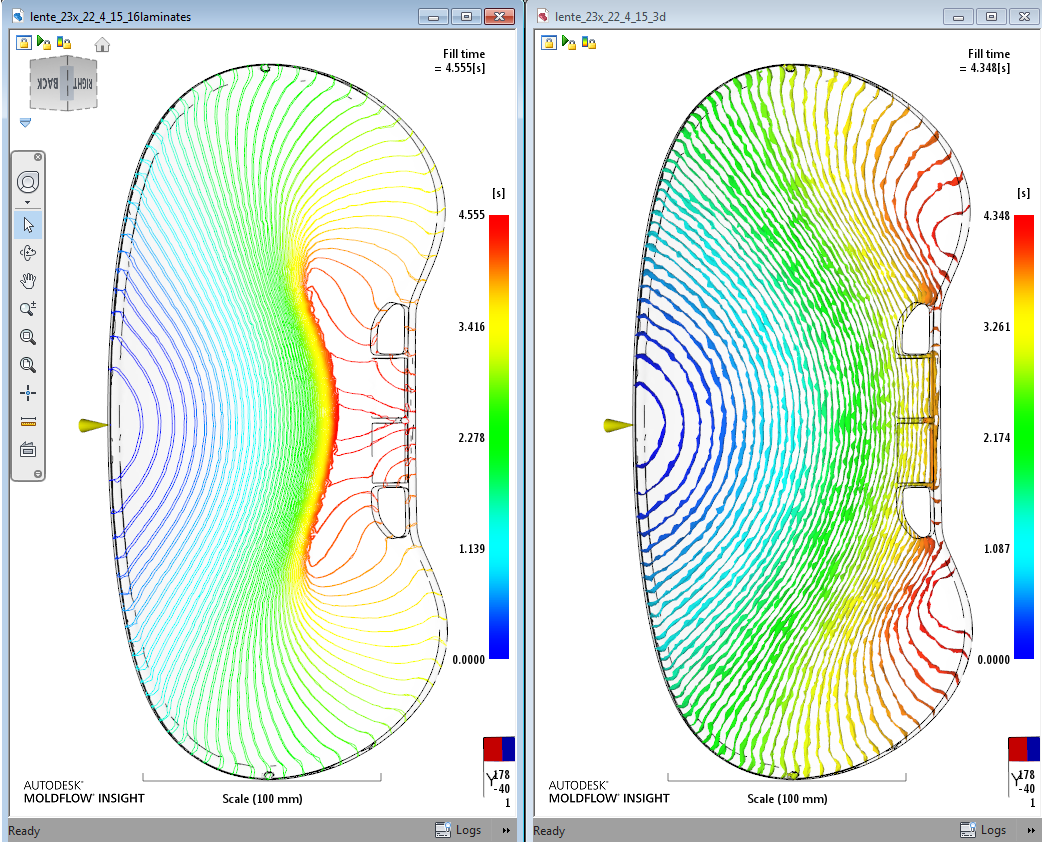
Task: Collapse the panel using the blue arrow below ViewCube
Action: click(26, 123)
